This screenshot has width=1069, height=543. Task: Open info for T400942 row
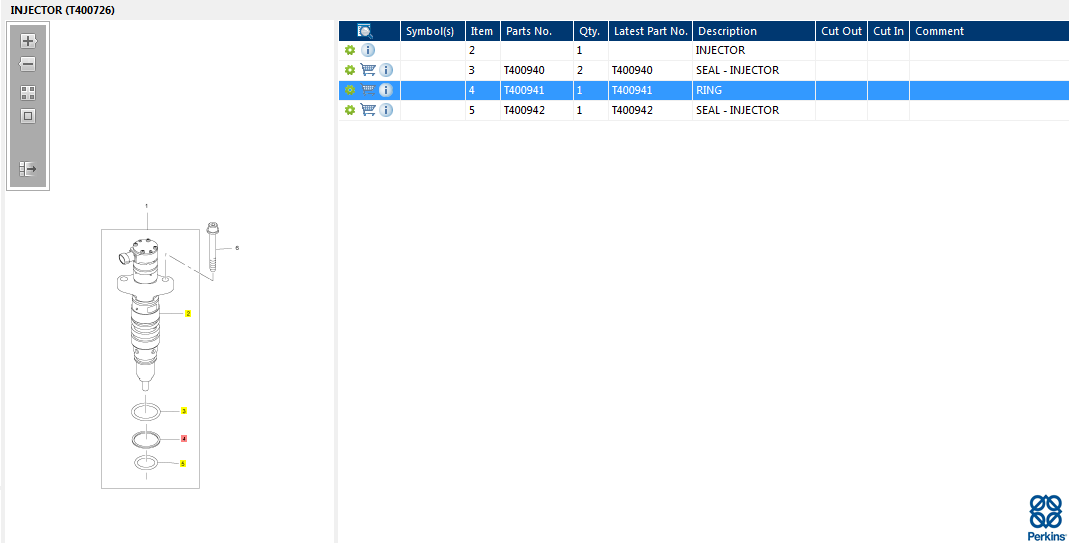tap(386, 110)
